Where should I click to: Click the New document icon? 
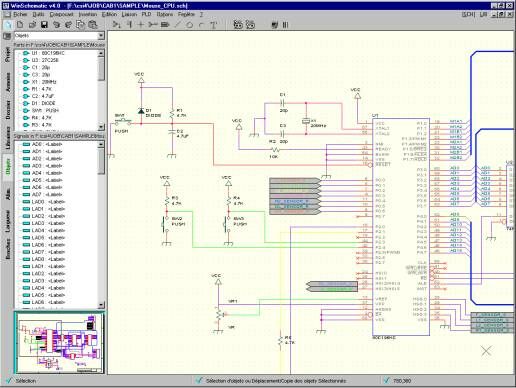click(x=20, y=25)
